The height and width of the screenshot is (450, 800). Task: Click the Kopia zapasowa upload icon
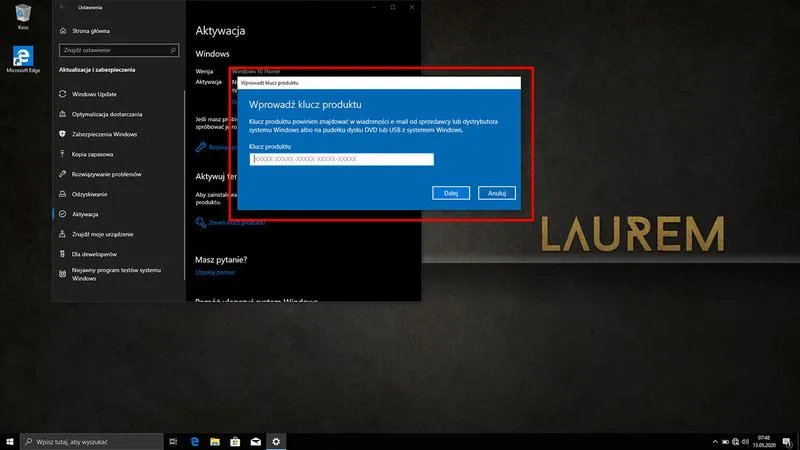62,154
